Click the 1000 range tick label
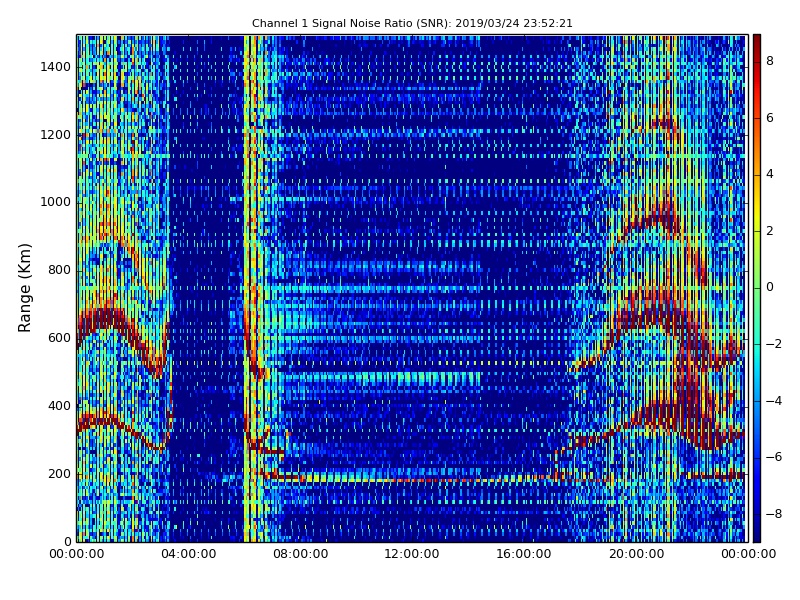 click(56, 202)
